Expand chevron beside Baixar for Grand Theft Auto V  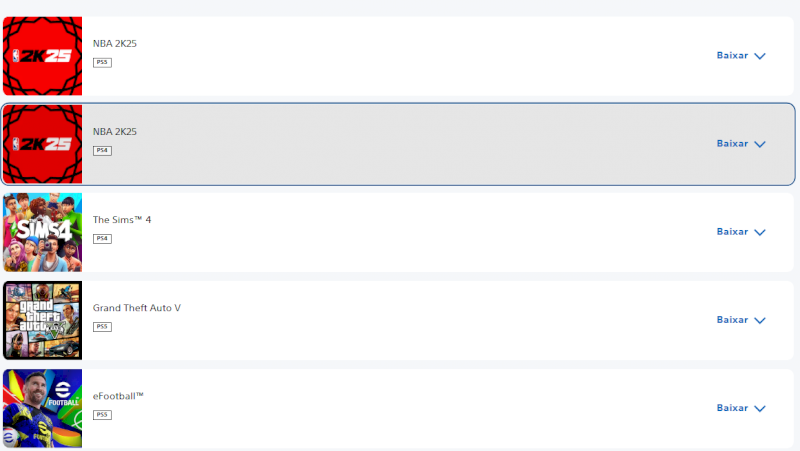point(760,320)
